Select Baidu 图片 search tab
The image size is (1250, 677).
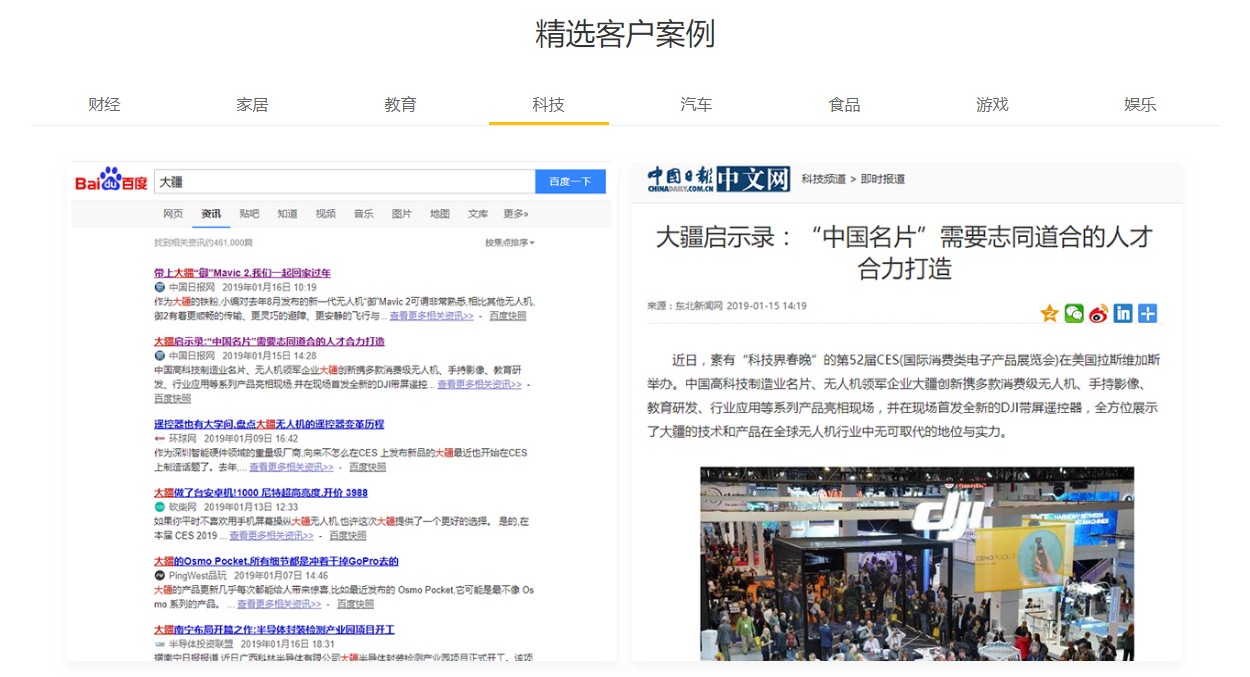[402, 214]
